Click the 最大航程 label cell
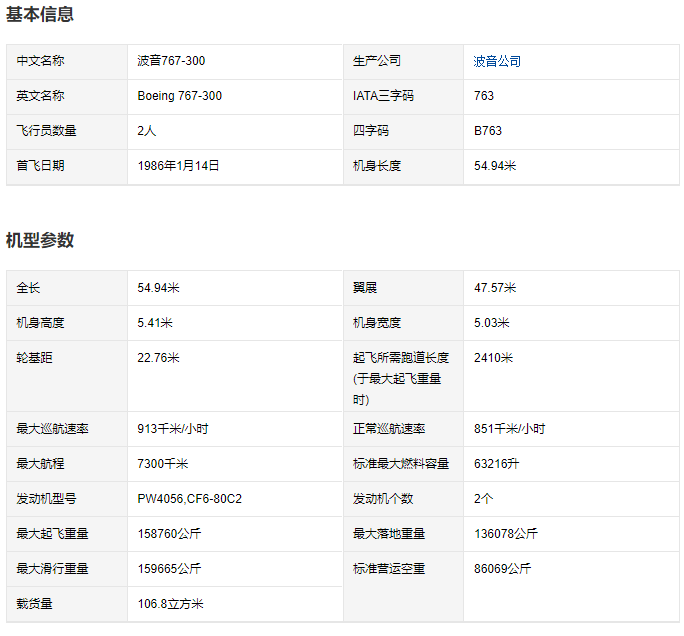 (x=67, y=464)
